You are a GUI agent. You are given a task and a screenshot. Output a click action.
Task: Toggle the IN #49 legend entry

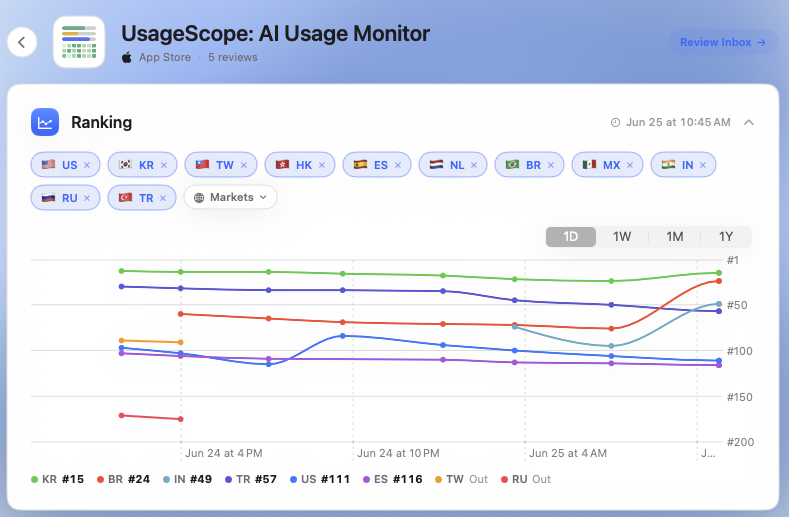[187, 479]
